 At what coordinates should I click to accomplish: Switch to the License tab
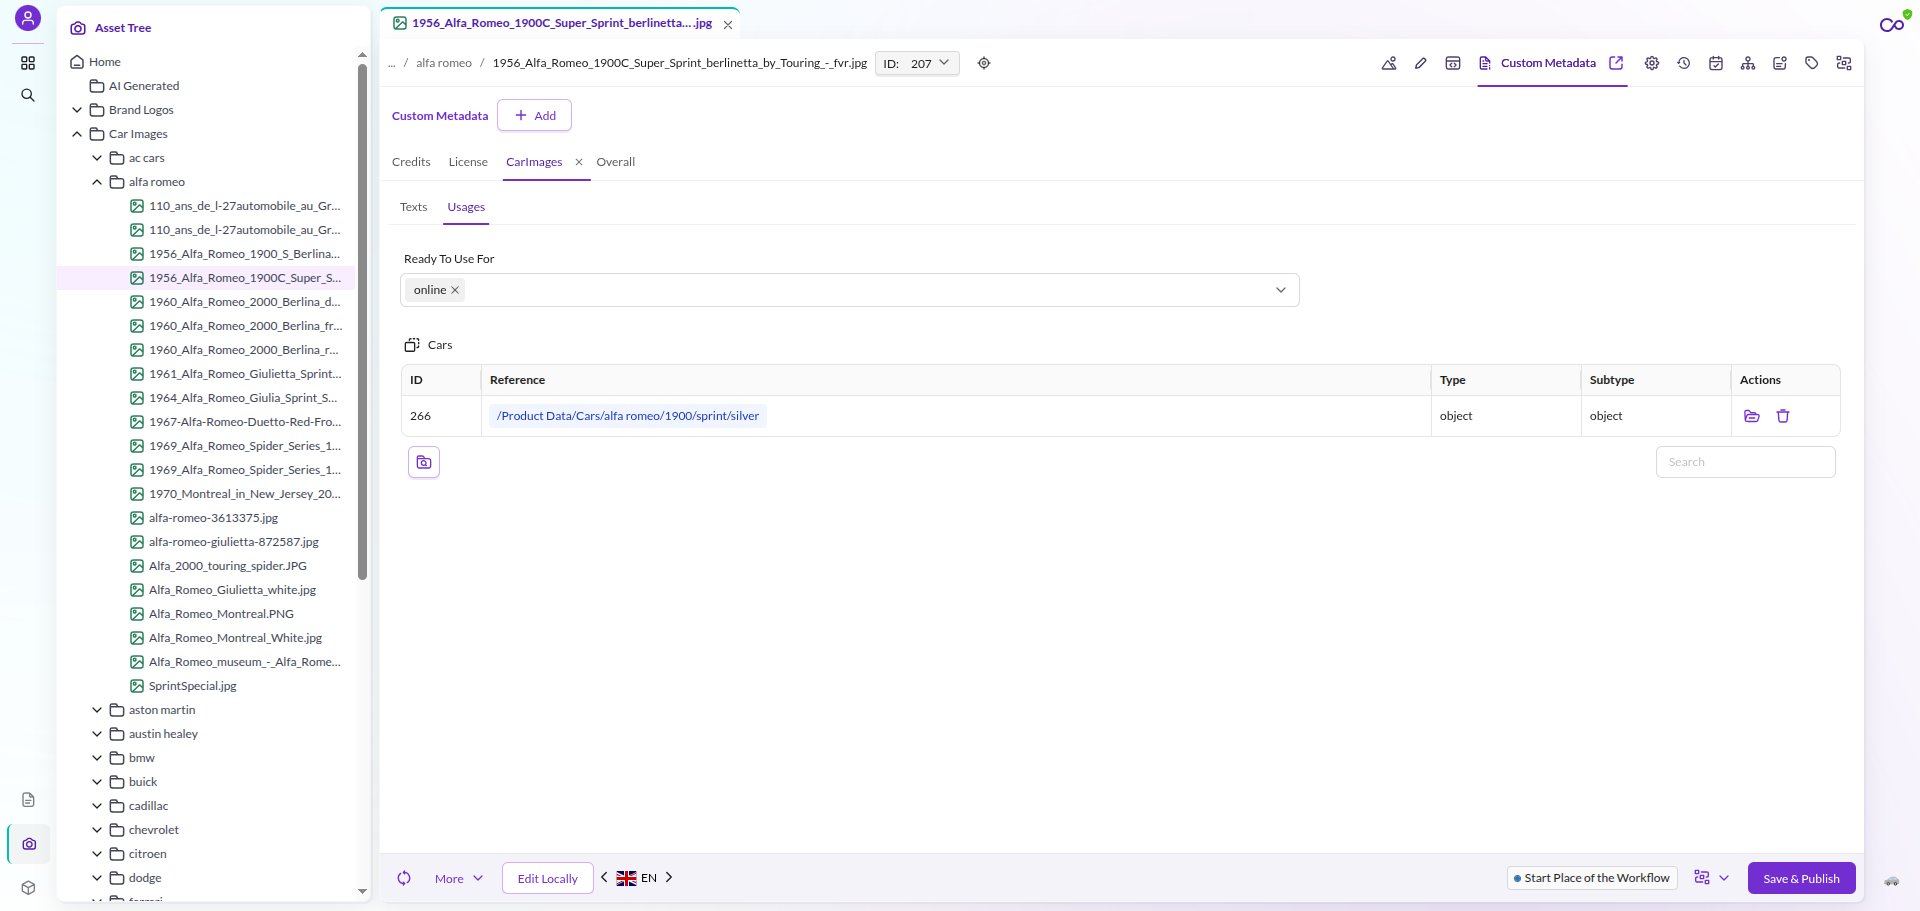pos(468,162)
